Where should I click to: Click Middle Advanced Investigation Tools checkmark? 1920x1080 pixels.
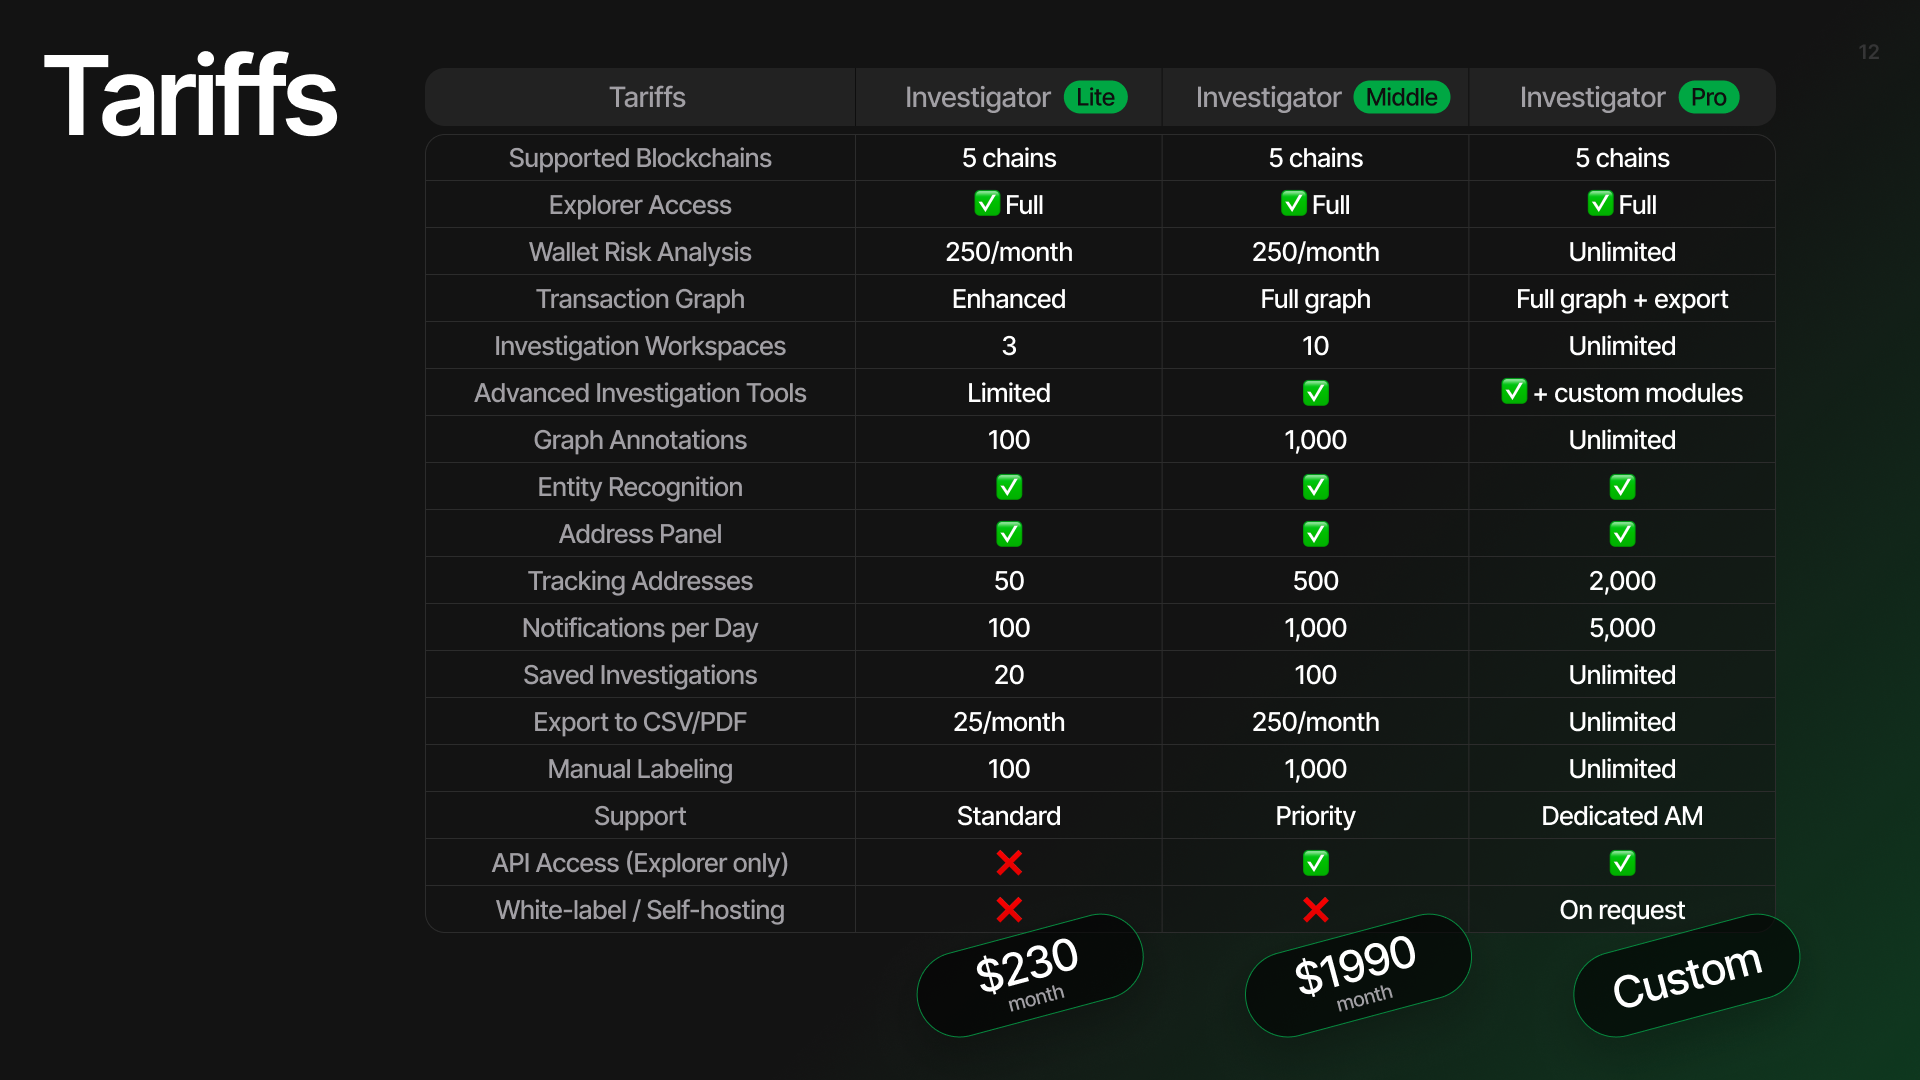click(1315, 393)
